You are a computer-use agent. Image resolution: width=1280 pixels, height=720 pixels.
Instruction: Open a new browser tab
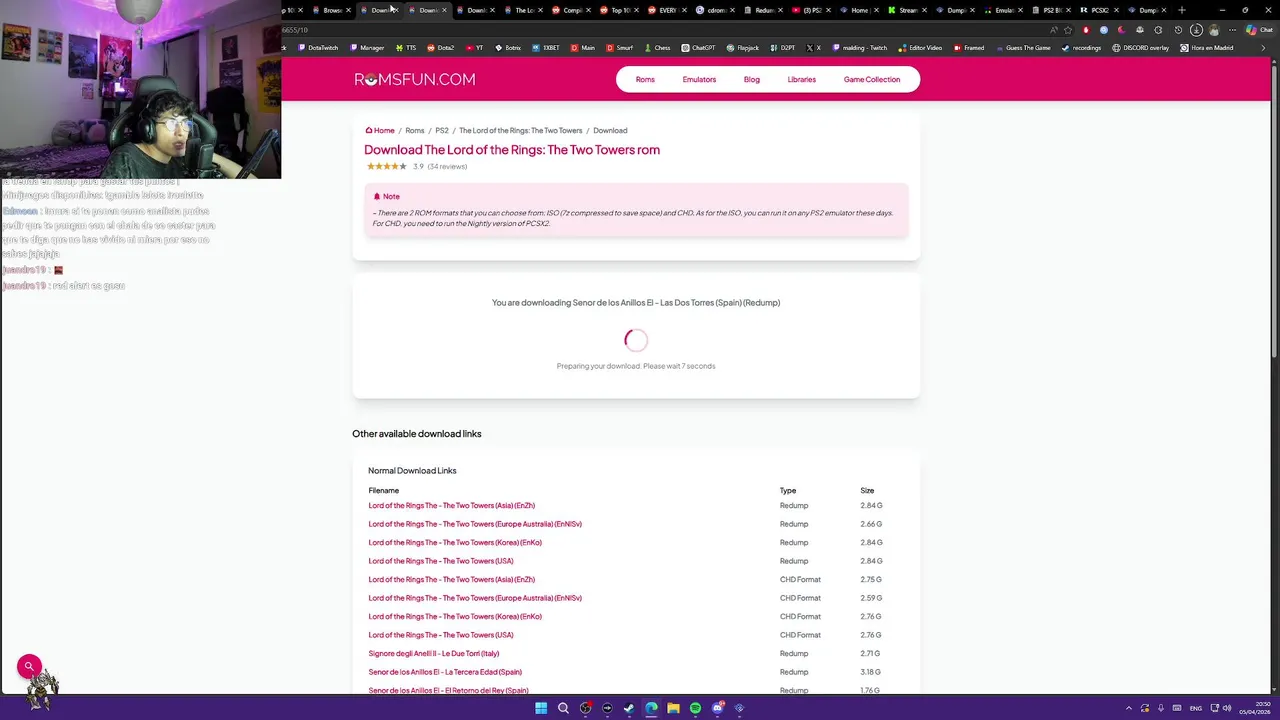coord(1182,10)
